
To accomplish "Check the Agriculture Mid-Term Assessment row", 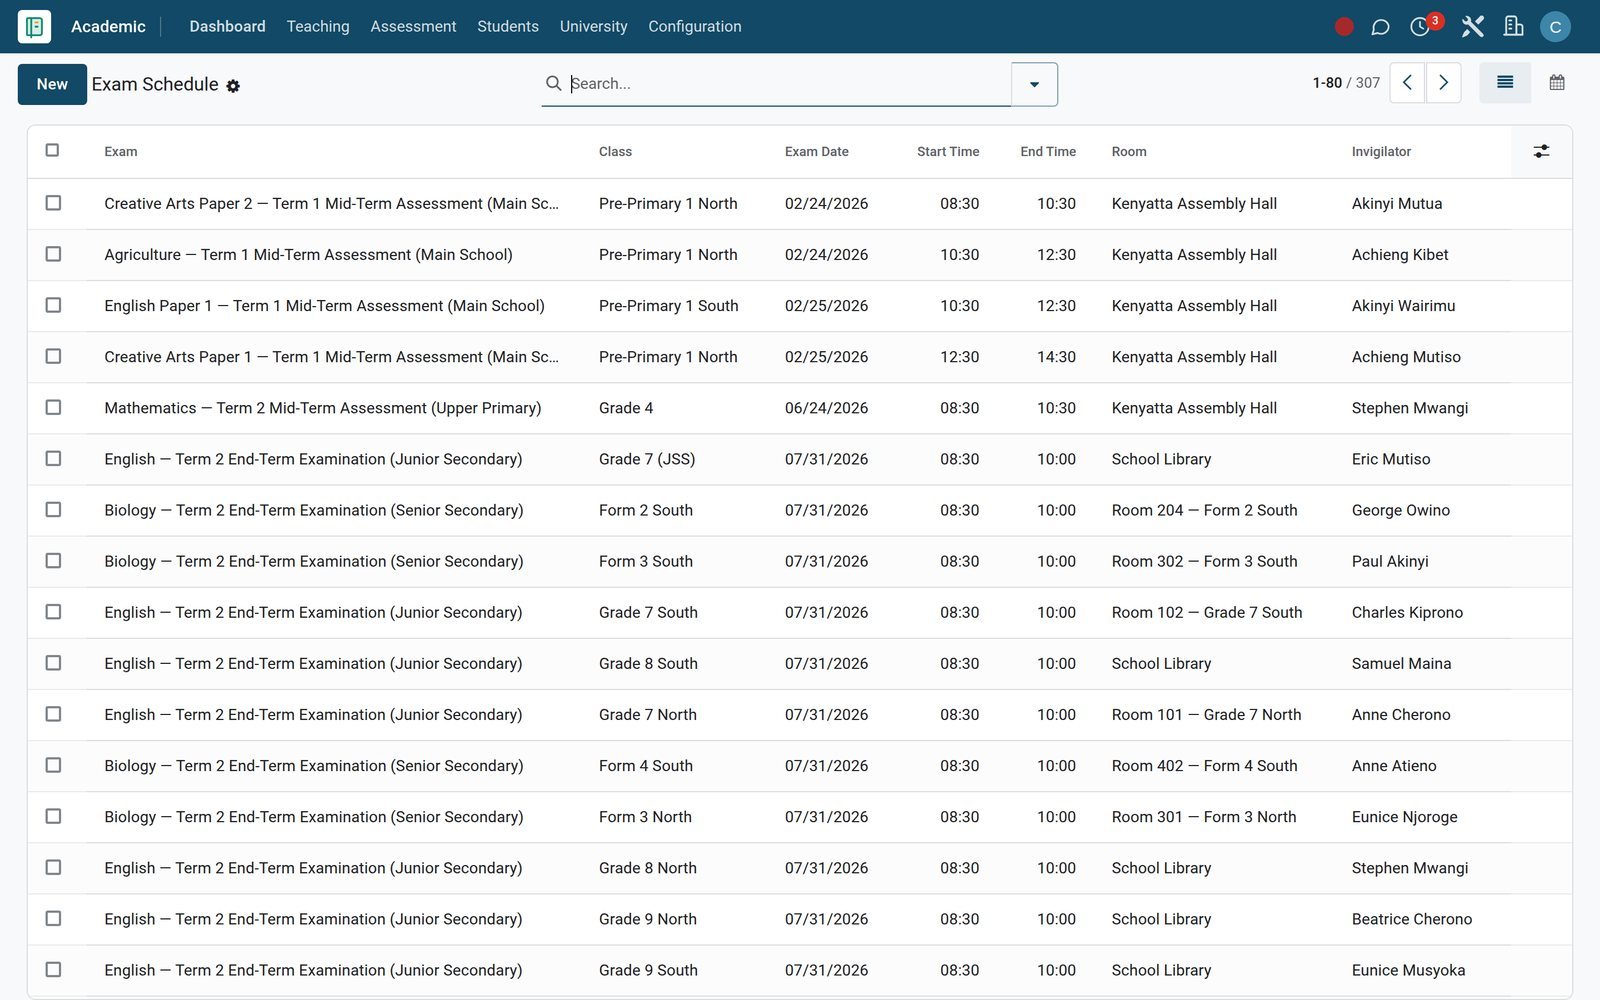I will [x=53, y=254].
